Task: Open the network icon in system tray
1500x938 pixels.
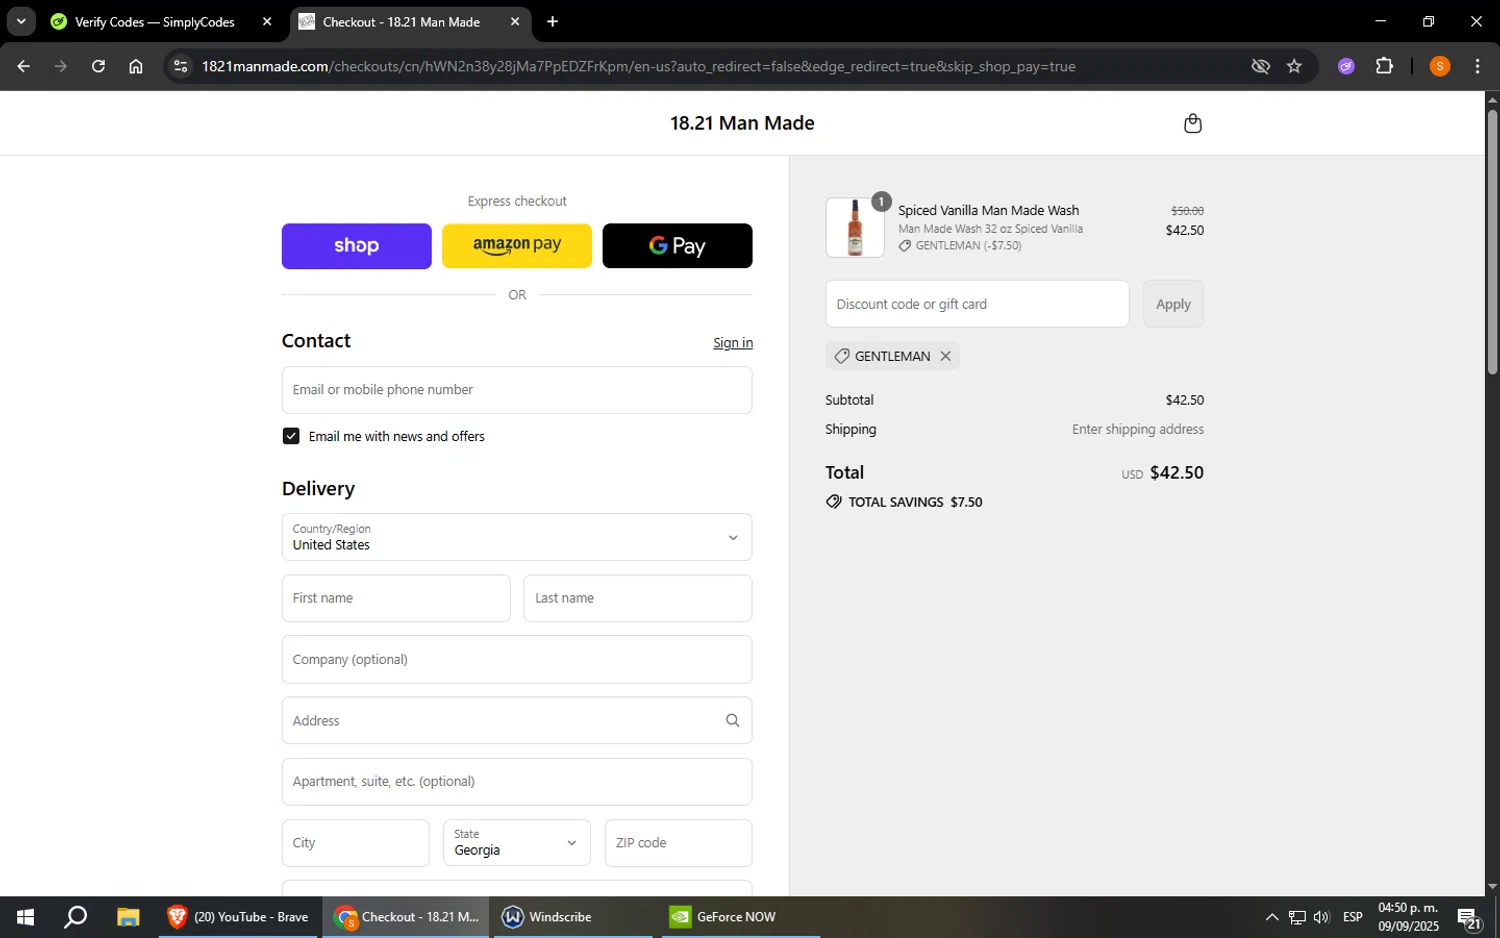Action: click(1297, 917)
